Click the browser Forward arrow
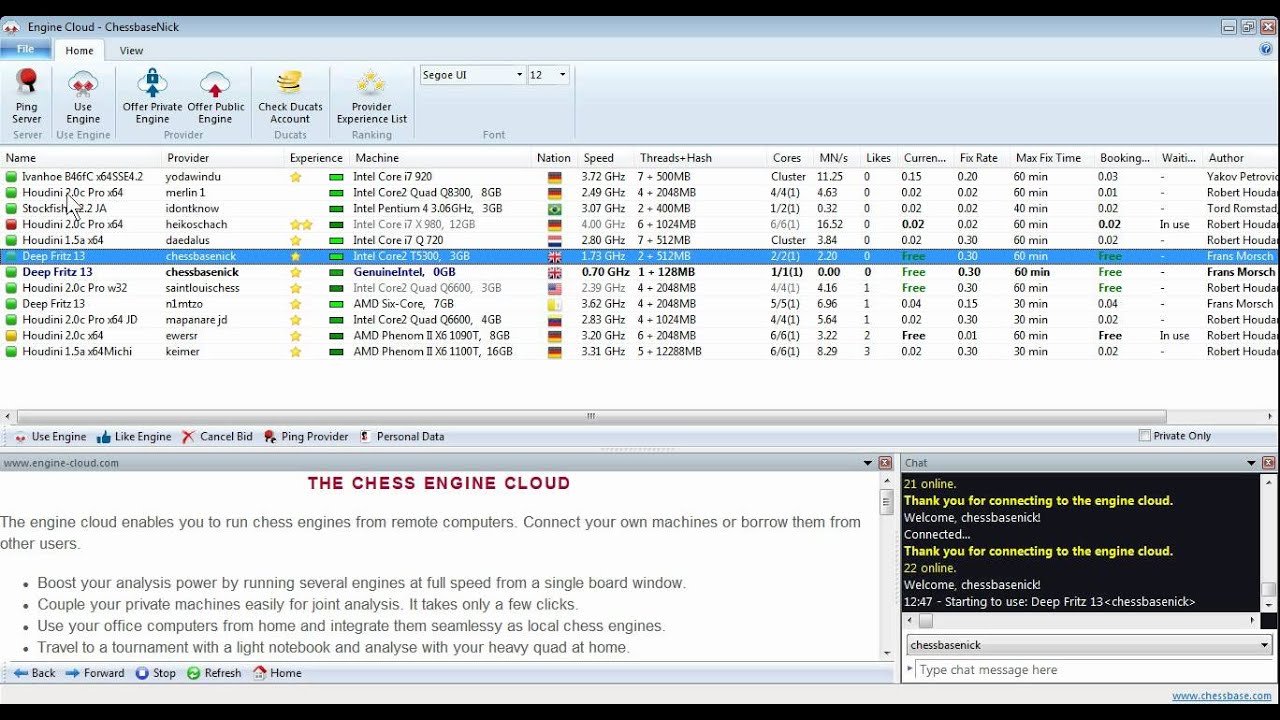The width and height of the screenshot is (1280, 720). (x=72, y=673)
